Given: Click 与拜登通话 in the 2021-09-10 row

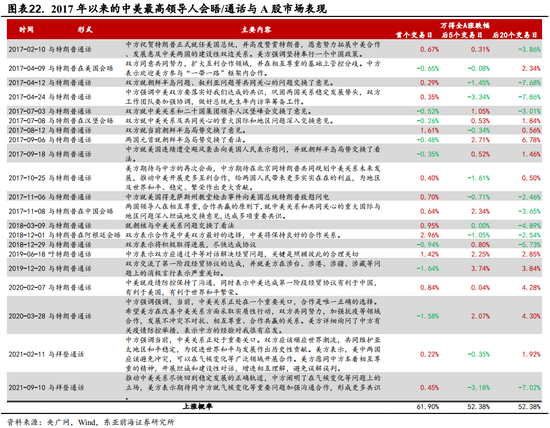Looking at the screenshot, I should [x=66, y=387].
